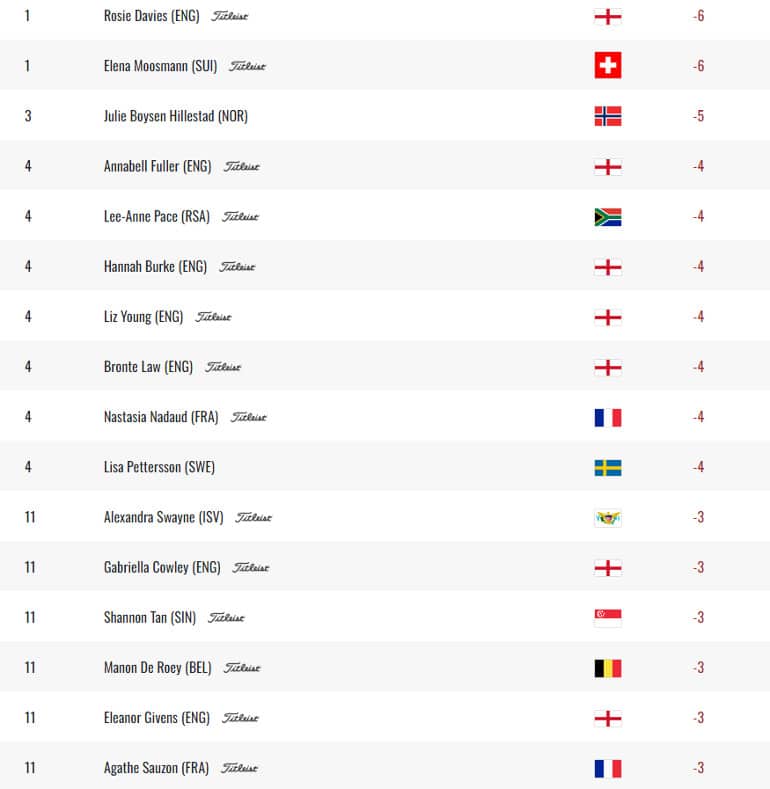Open Hannah Burke player name link

155,266
